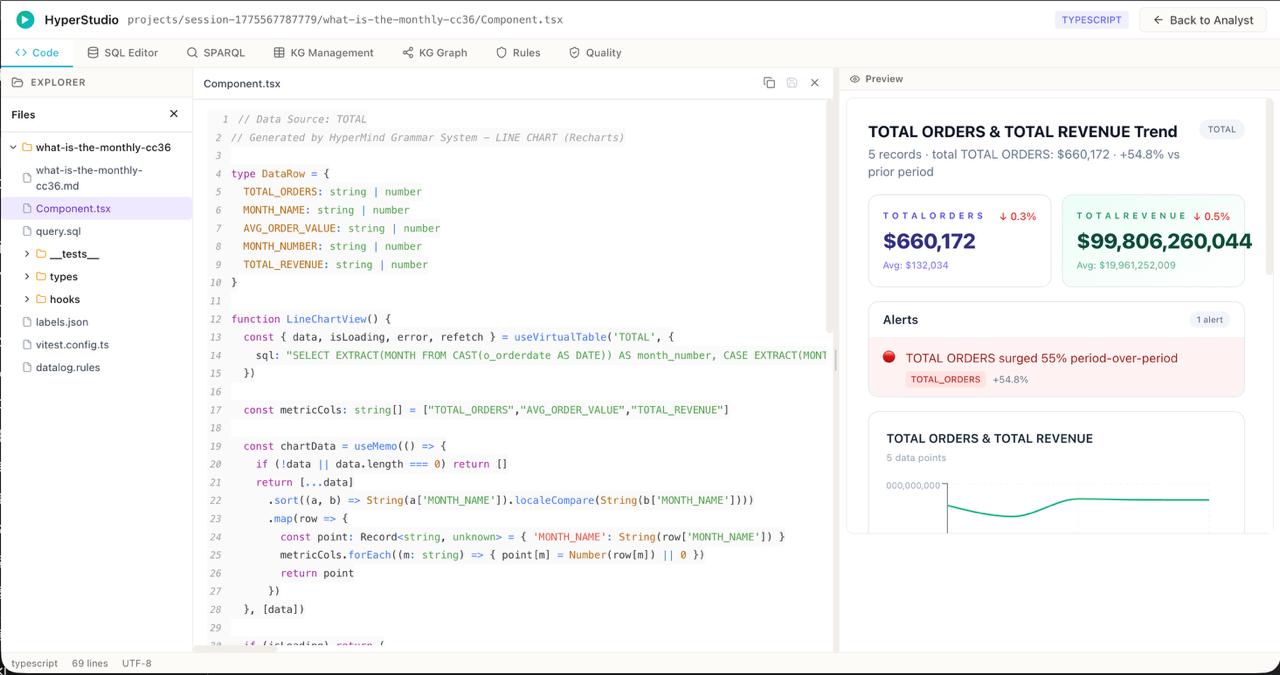Click the TOTAL REVENUE metric card
This screenshot has height=675, width=1280.
[x=1153, y=240]
